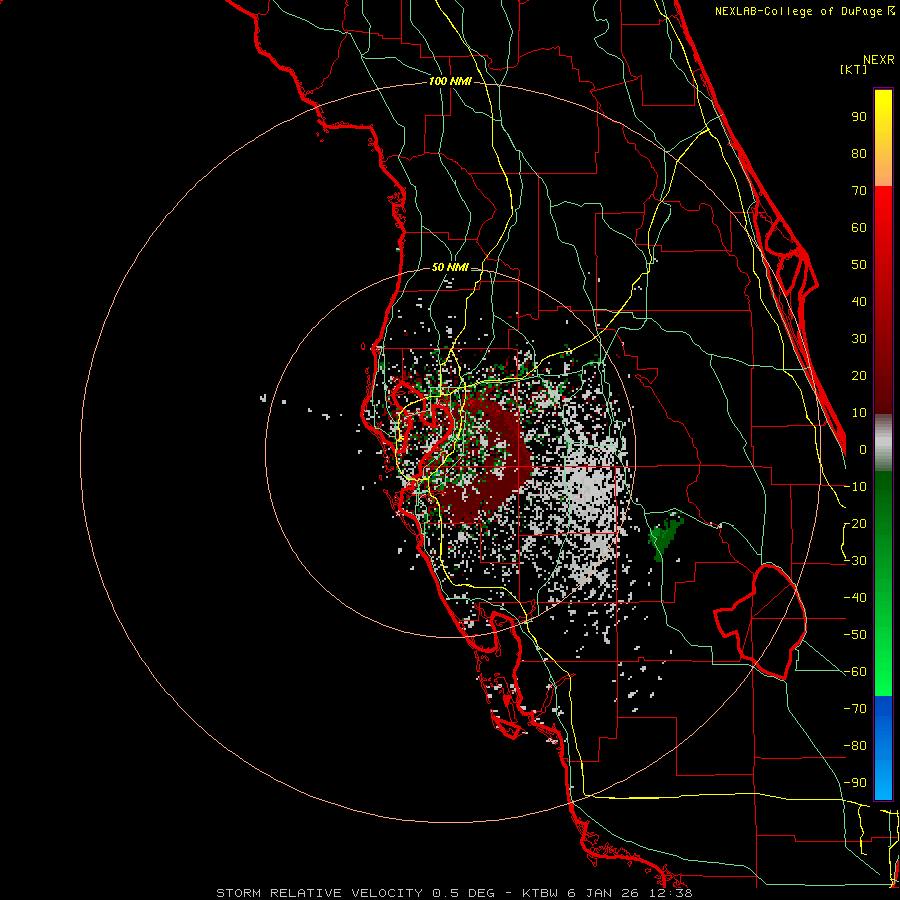
Task: Click the NEXR label above the color scale
Action: click(879, 60)
